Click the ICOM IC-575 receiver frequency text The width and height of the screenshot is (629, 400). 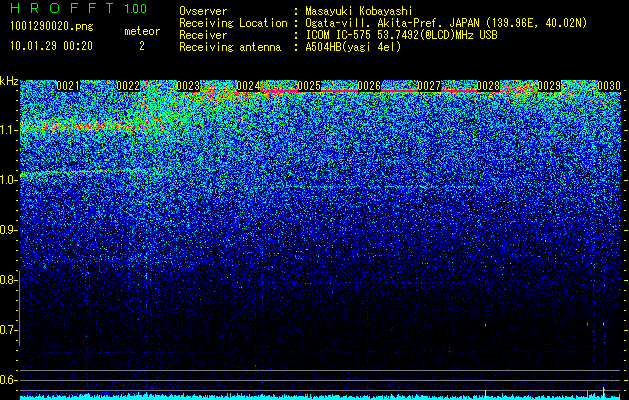(401, 35)
